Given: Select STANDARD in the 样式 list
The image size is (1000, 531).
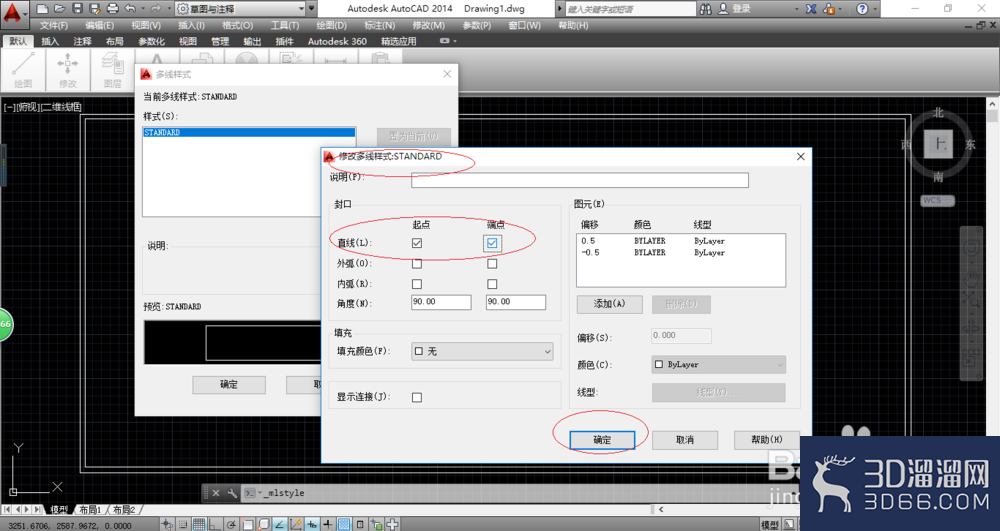Looking at the screenshot, I should 249,133.
